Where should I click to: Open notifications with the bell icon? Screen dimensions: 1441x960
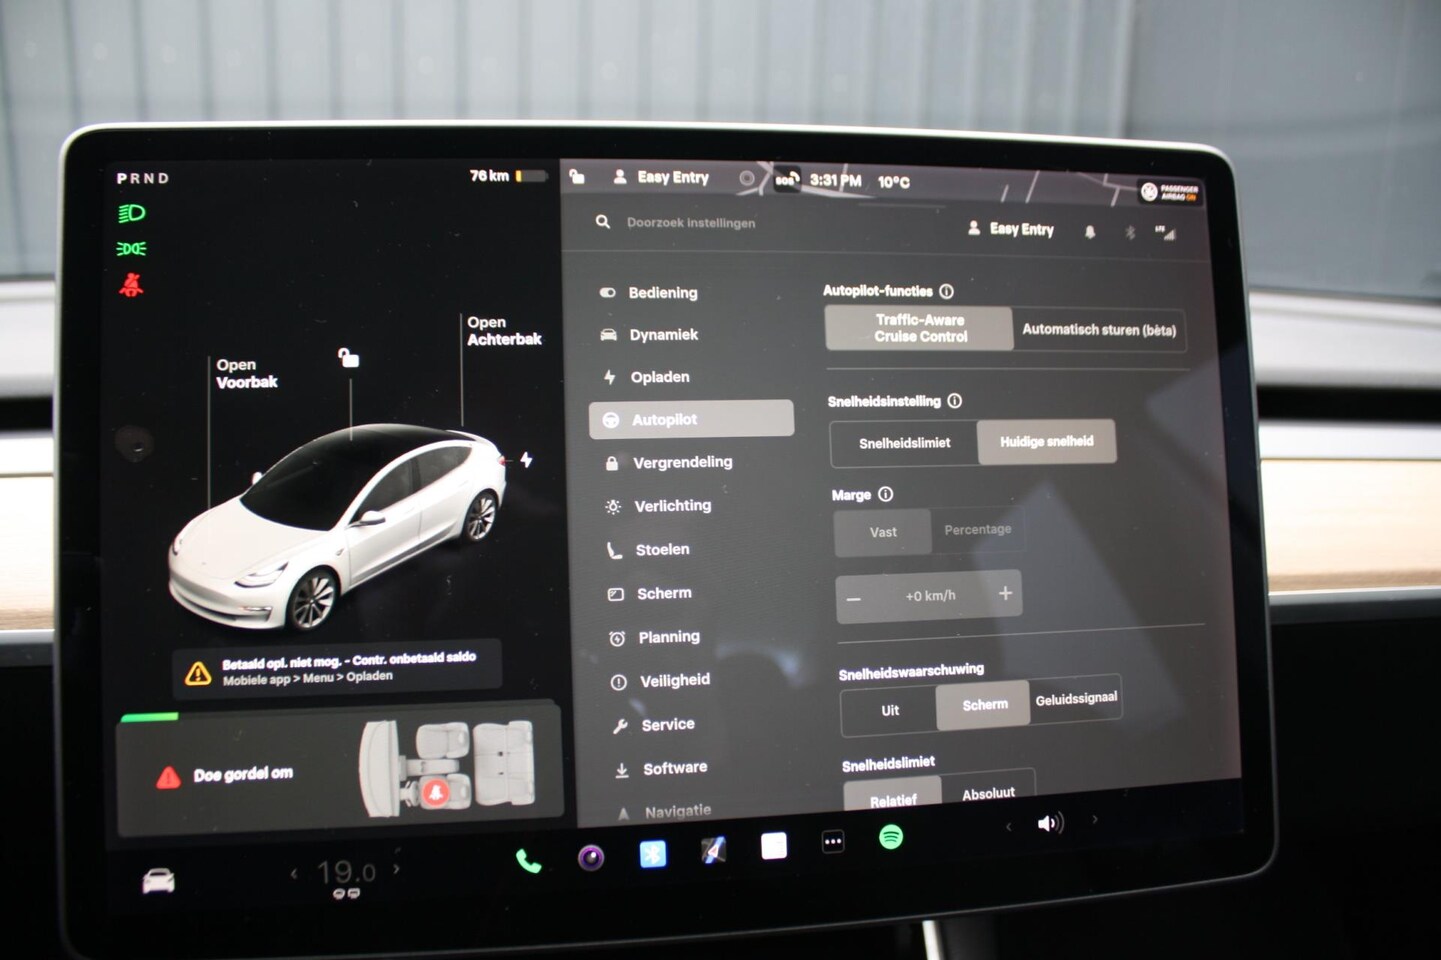click(1090, 232)
